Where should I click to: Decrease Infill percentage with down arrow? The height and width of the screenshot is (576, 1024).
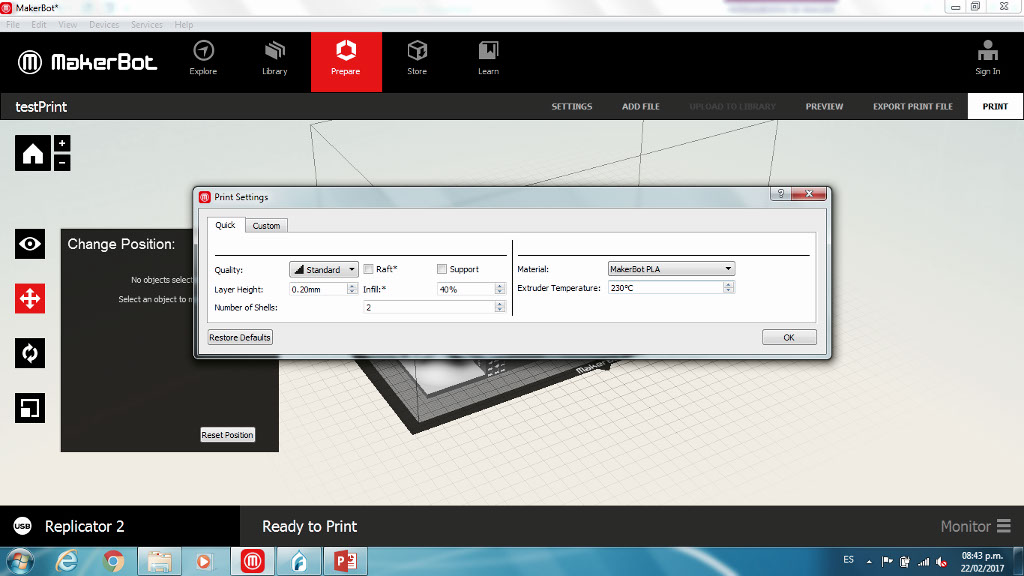(500, 292)
